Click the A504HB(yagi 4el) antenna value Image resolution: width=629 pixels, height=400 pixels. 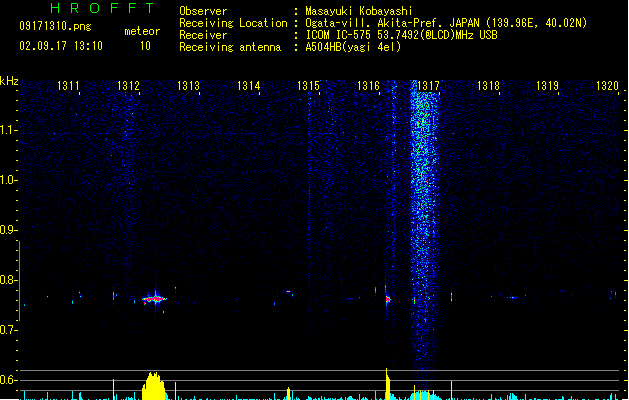(x=353, y=47)
